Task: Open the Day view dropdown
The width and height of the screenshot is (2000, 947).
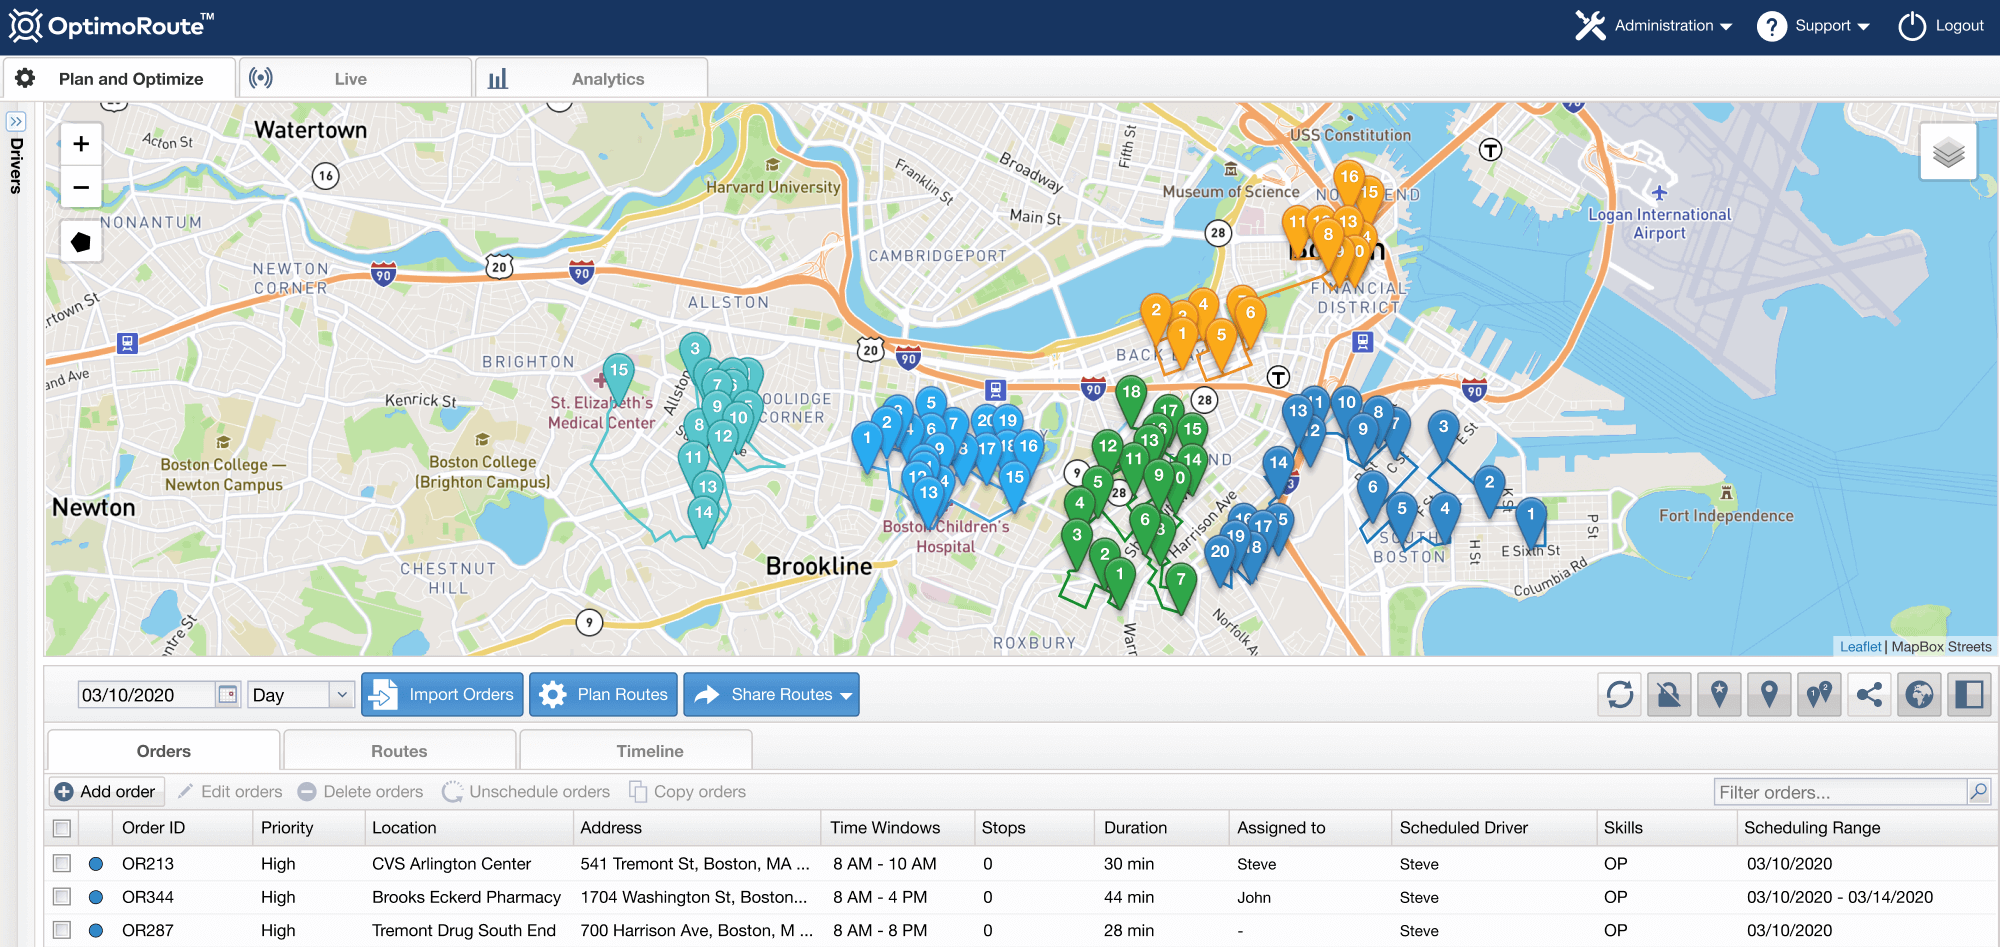Action: pyautogui.click(x=299, y=694)
